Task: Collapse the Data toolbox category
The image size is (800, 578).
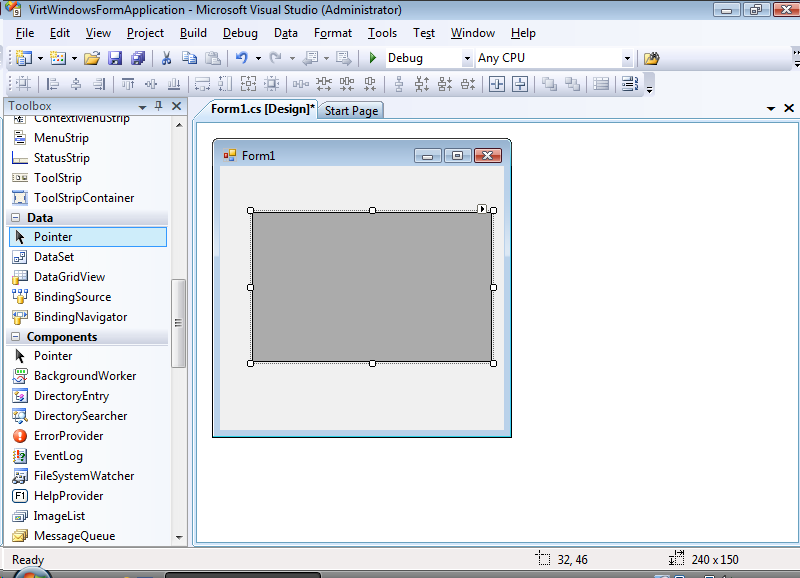Action: coord(16,217)
